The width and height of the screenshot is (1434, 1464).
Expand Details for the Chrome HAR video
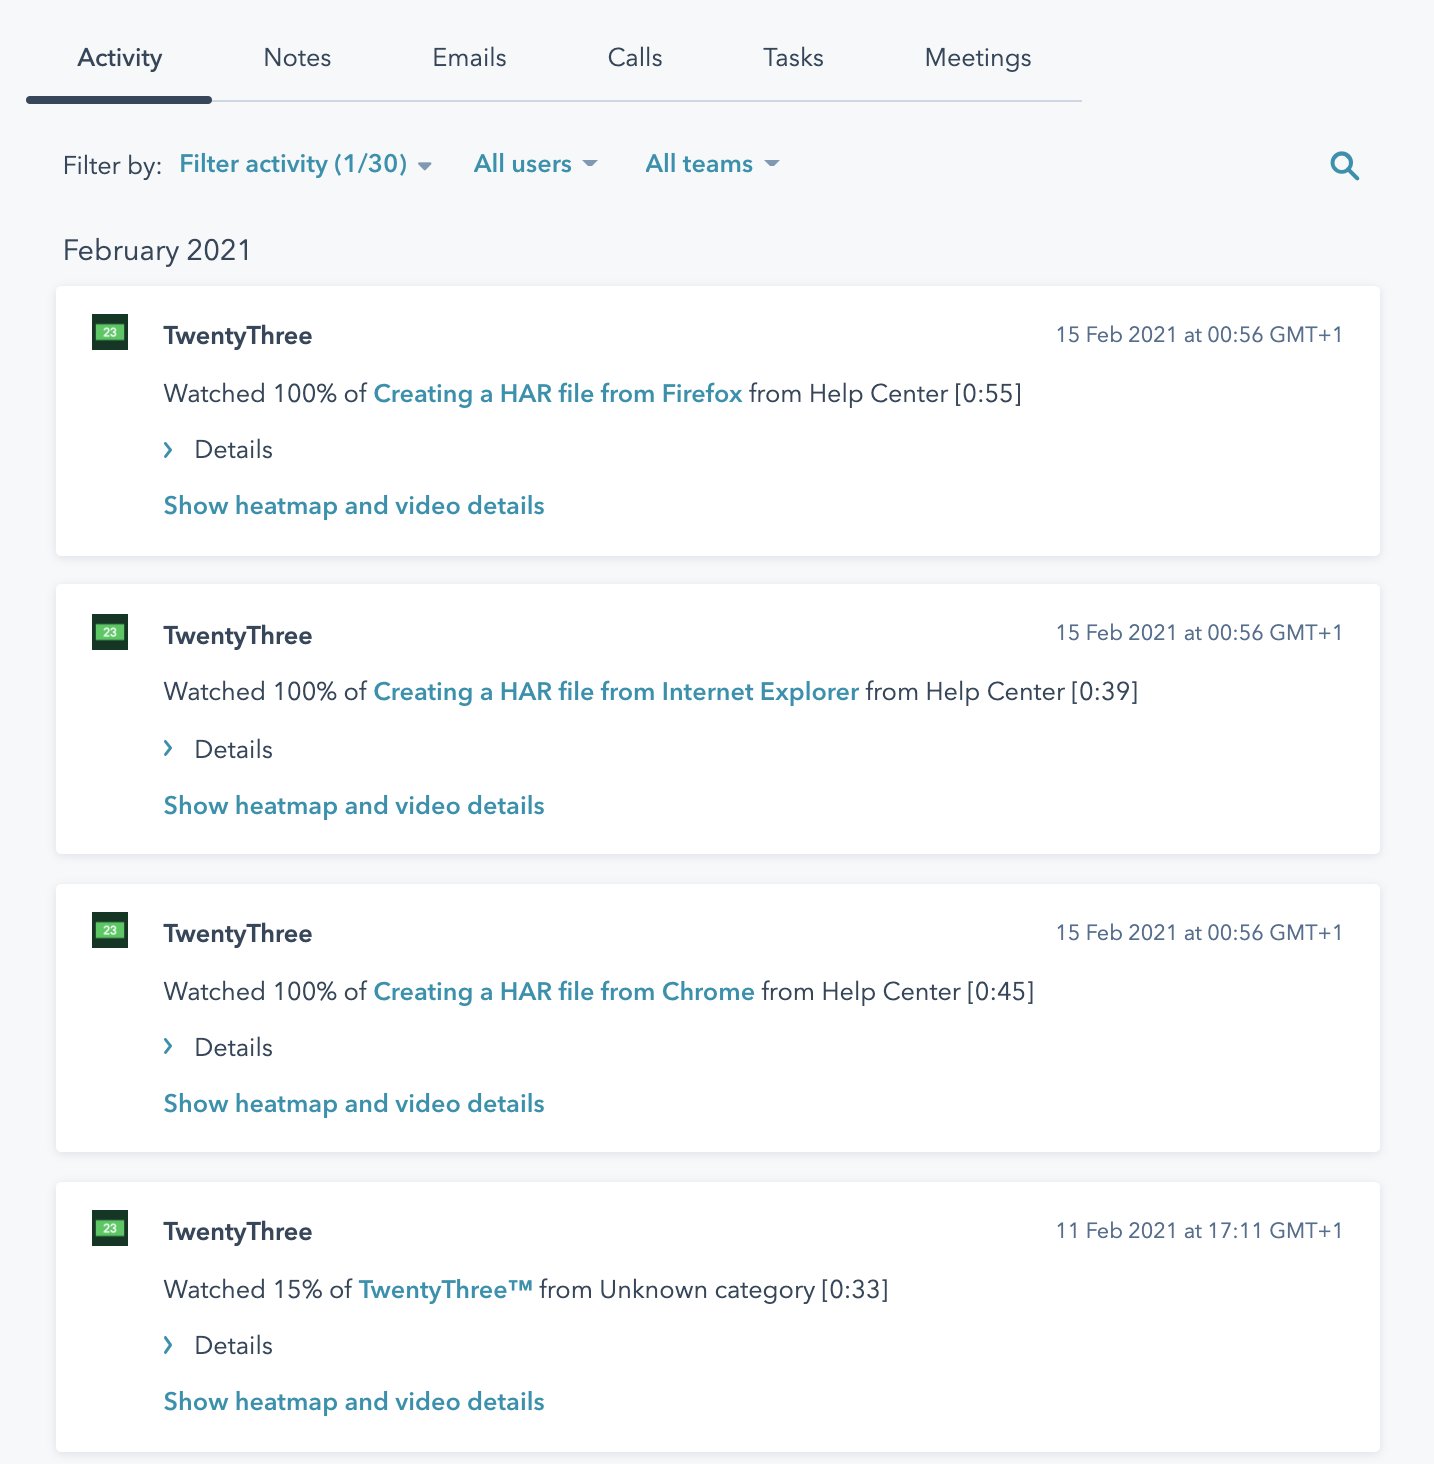coord(218,1048)
